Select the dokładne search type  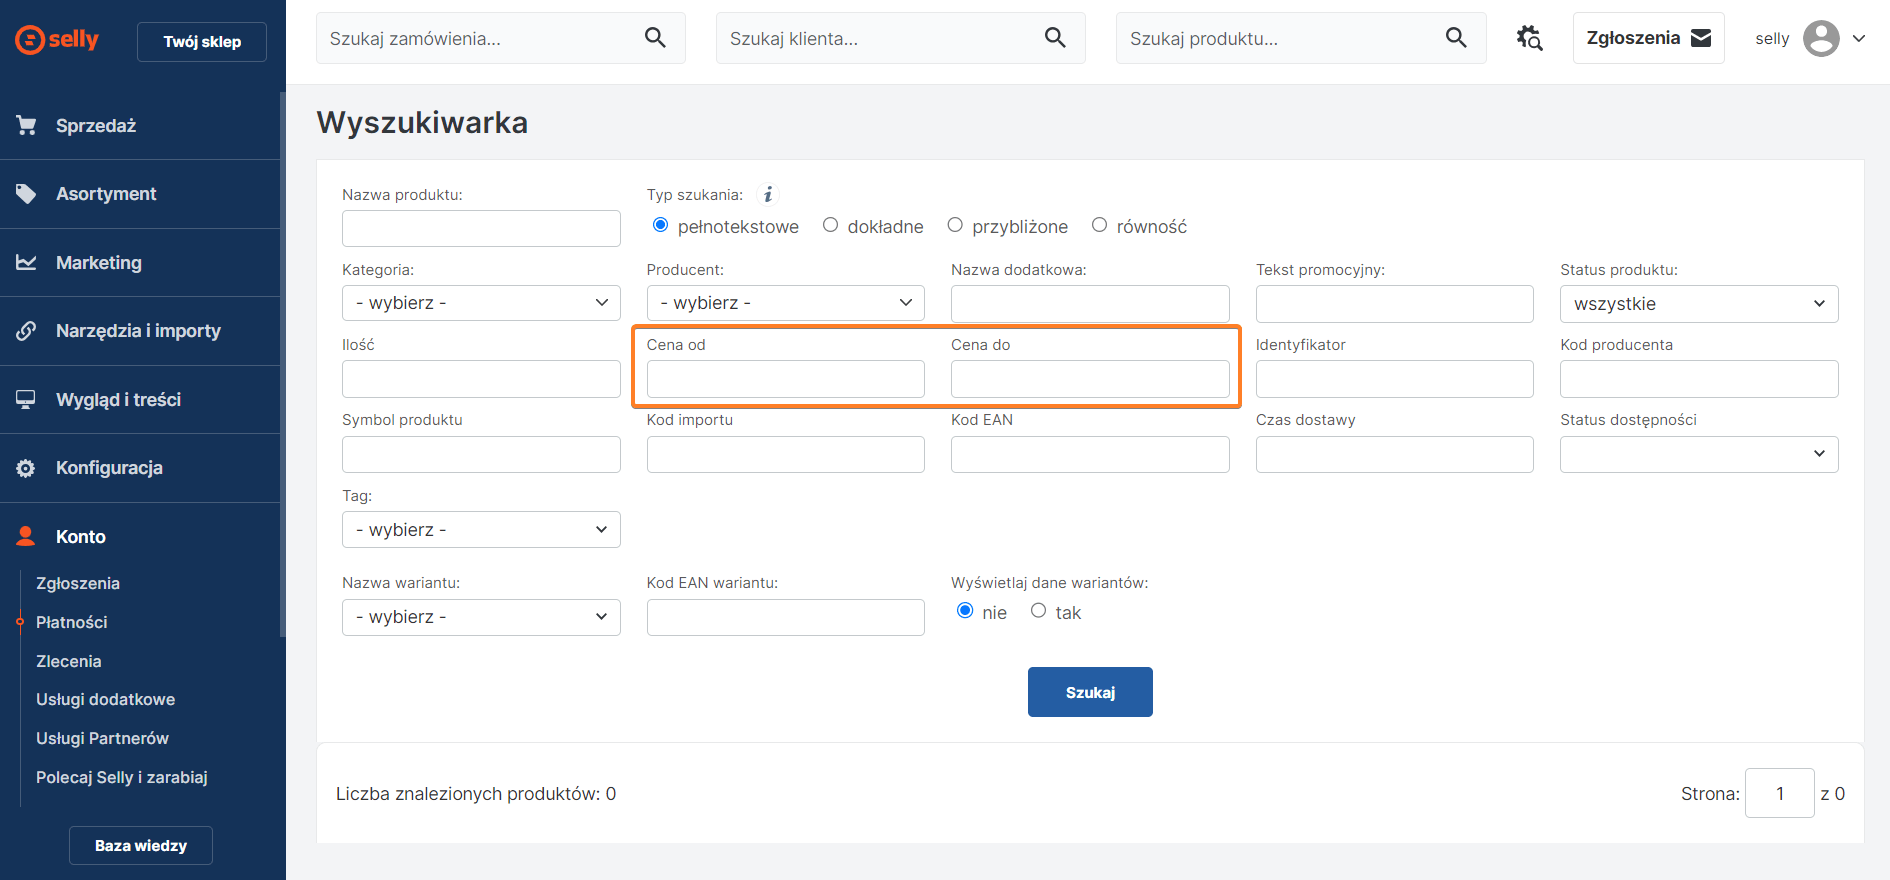click(x=830, y=226)
